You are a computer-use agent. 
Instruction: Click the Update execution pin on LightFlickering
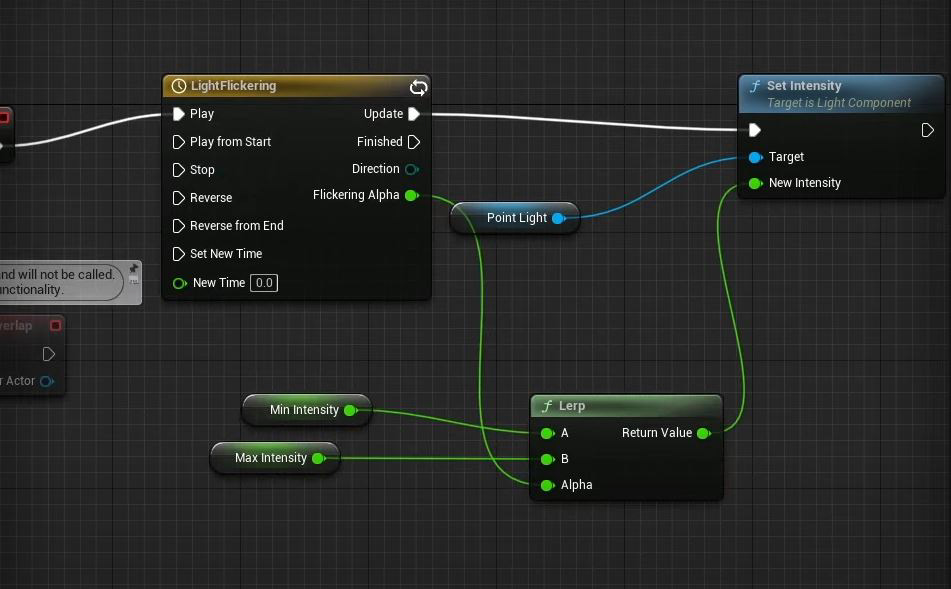[x=414, y=114]
